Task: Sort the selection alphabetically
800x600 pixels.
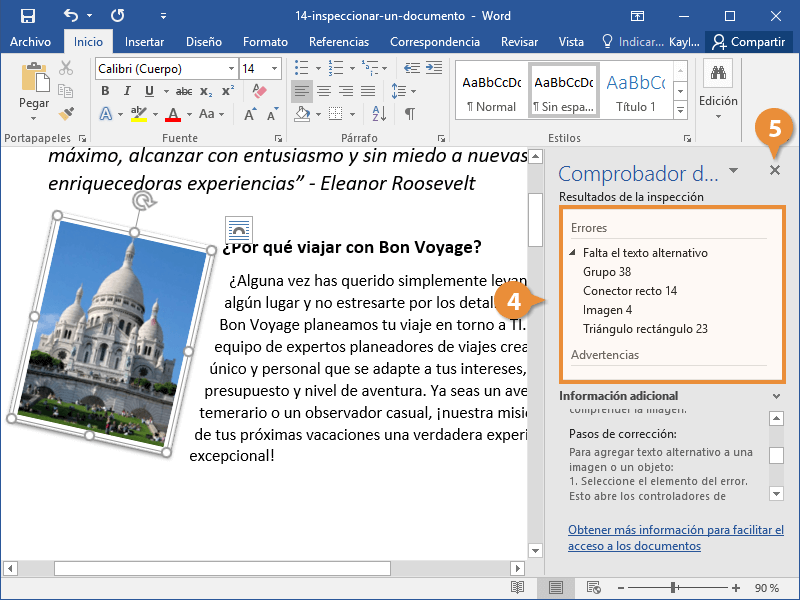Action: click(380, 114)
